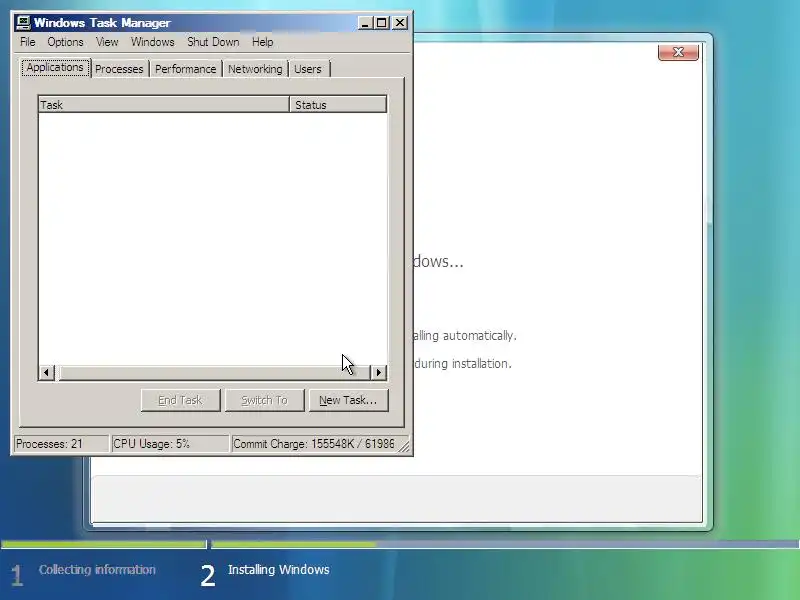Image resolution: width=800 pixels, height=600 pixels.
Task: Click the Switch To button
Action: click(x=264, y=400)
